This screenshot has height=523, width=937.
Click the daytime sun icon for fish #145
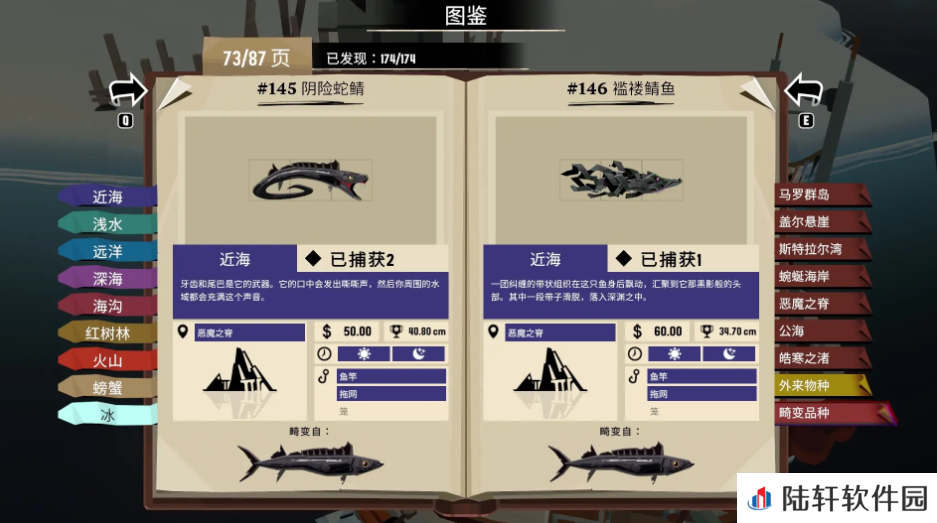pyautogui.click(x=364, y=354)
